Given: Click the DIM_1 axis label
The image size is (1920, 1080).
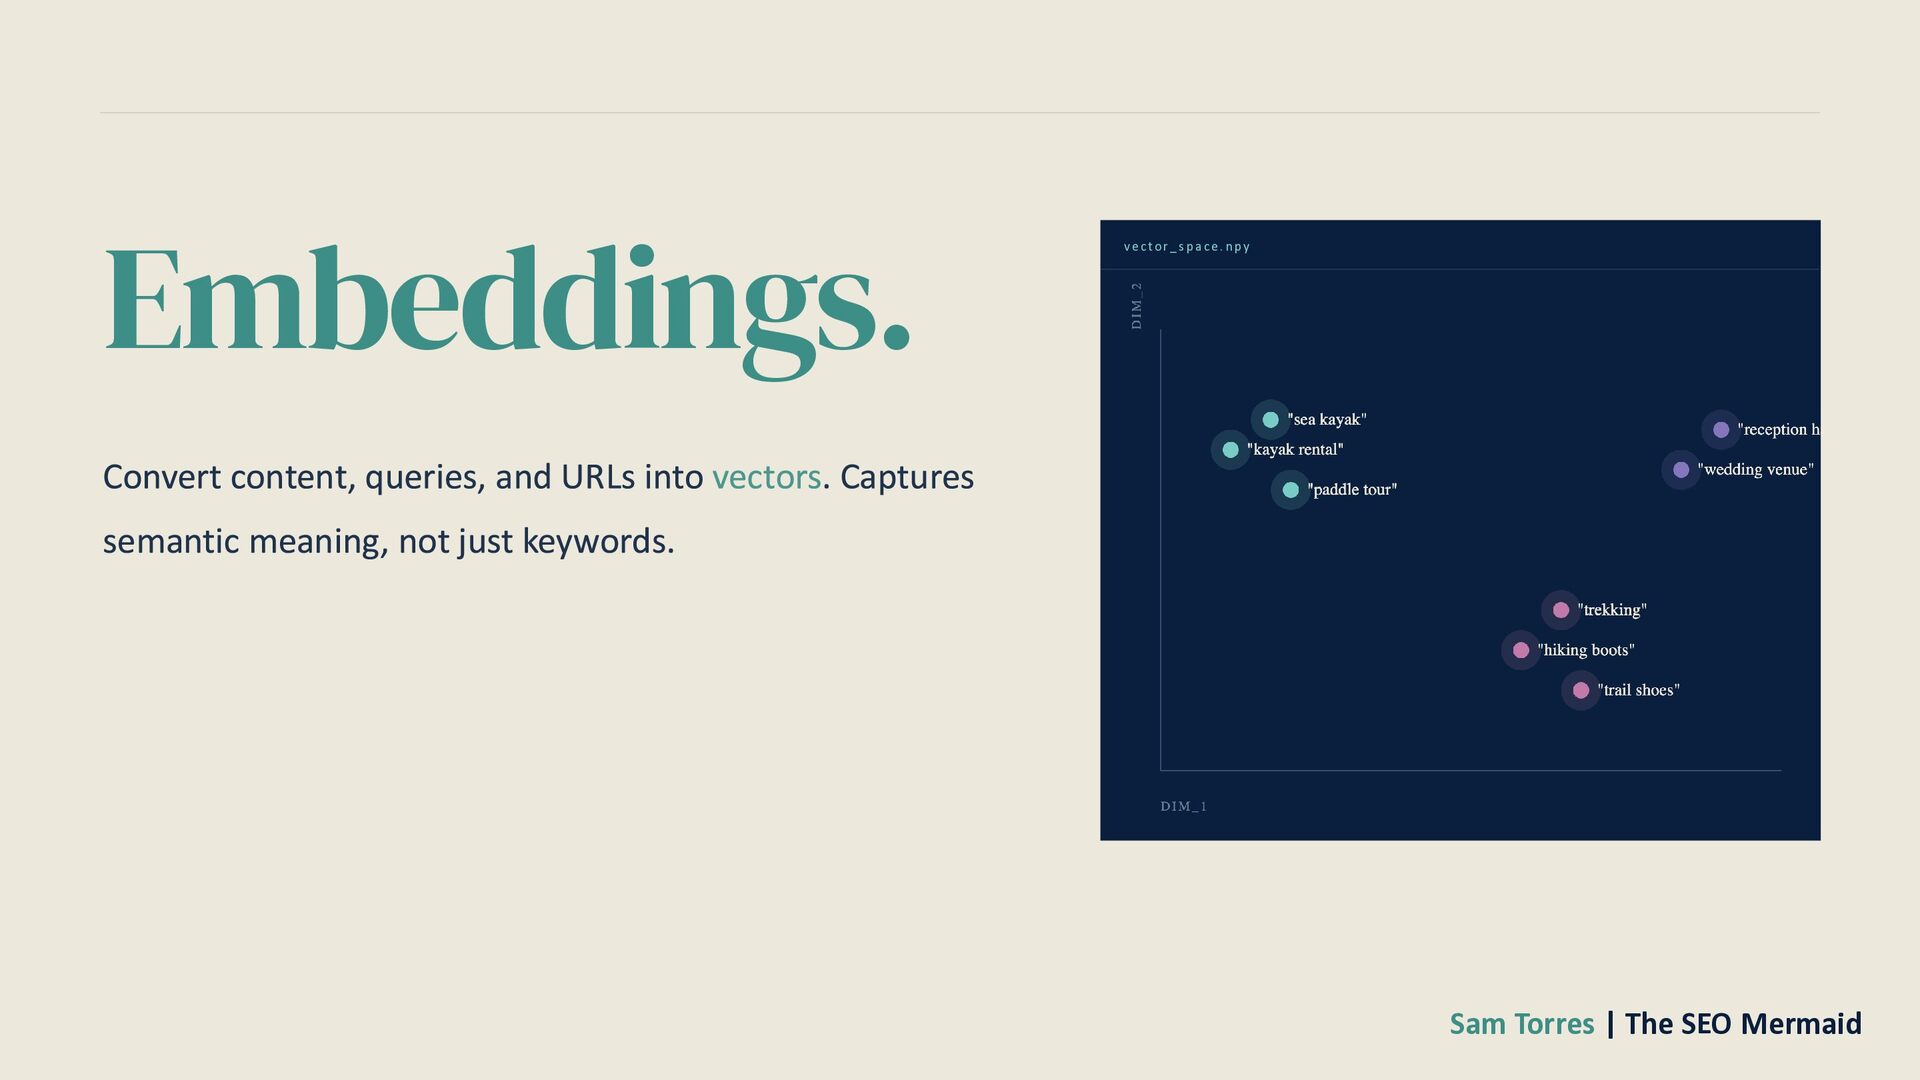Looking at the screenshot, I should (x=1183, y=806).
